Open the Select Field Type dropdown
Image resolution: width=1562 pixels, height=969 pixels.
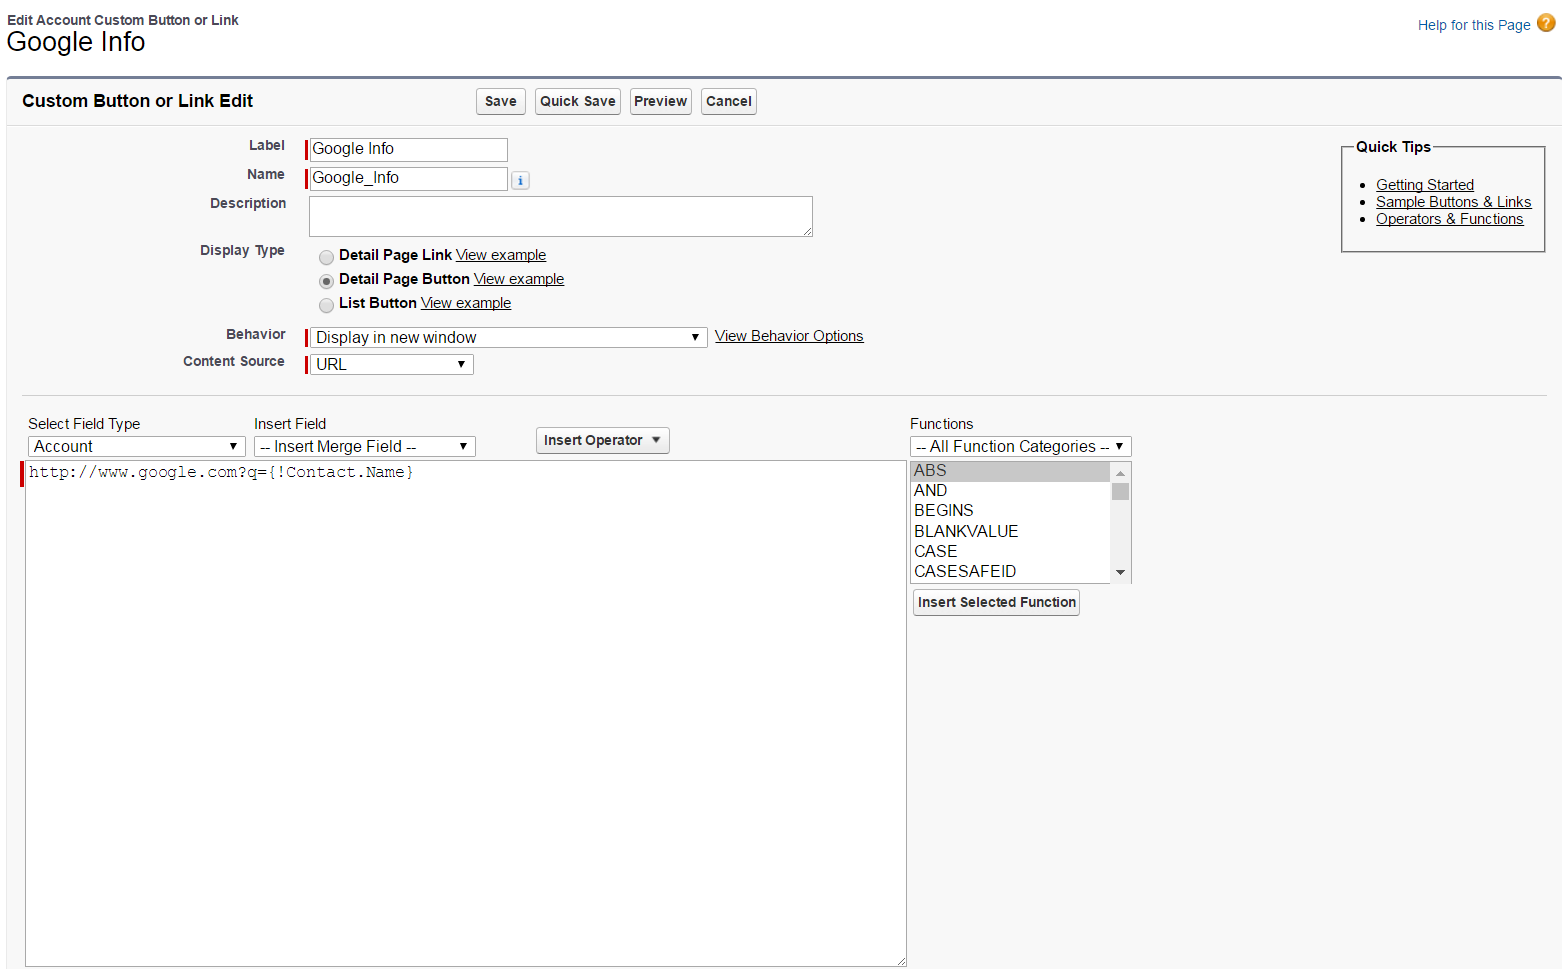pos(137,446)
